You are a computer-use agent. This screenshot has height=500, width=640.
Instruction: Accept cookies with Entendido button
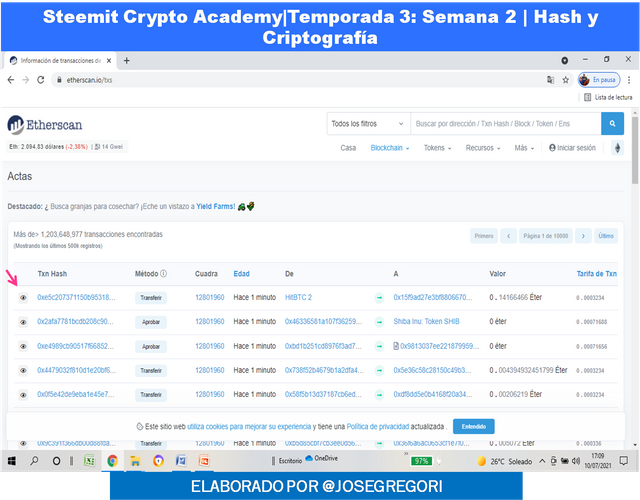(474, 427)
